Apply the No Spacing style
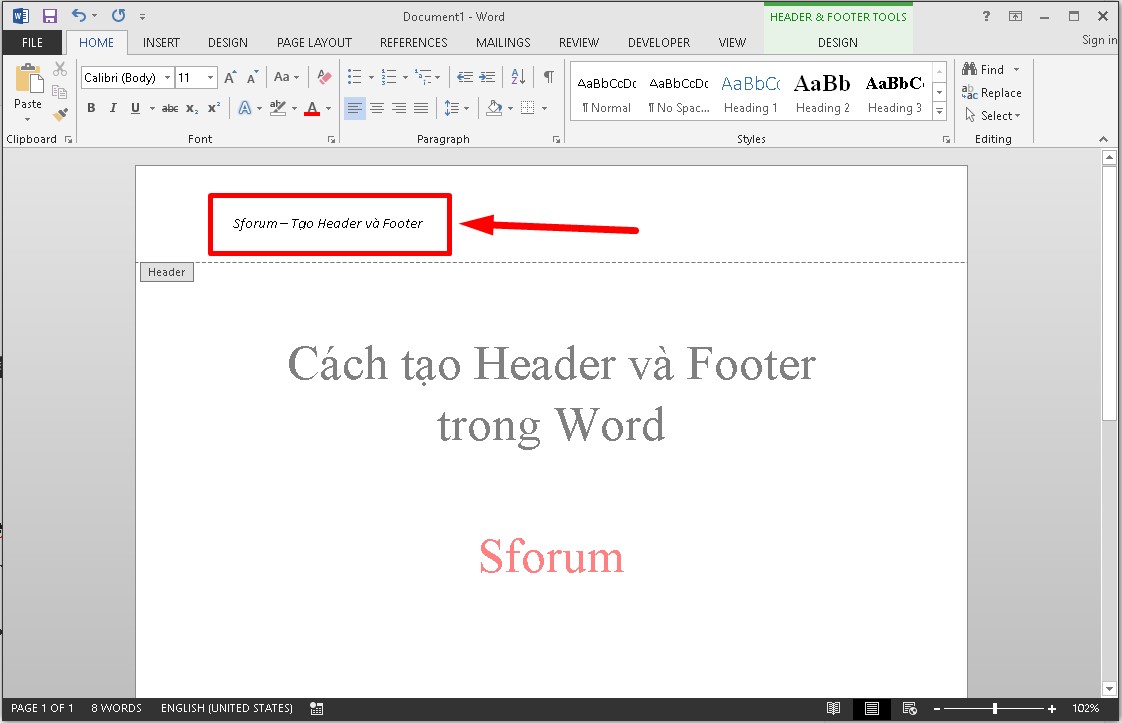 679,92
